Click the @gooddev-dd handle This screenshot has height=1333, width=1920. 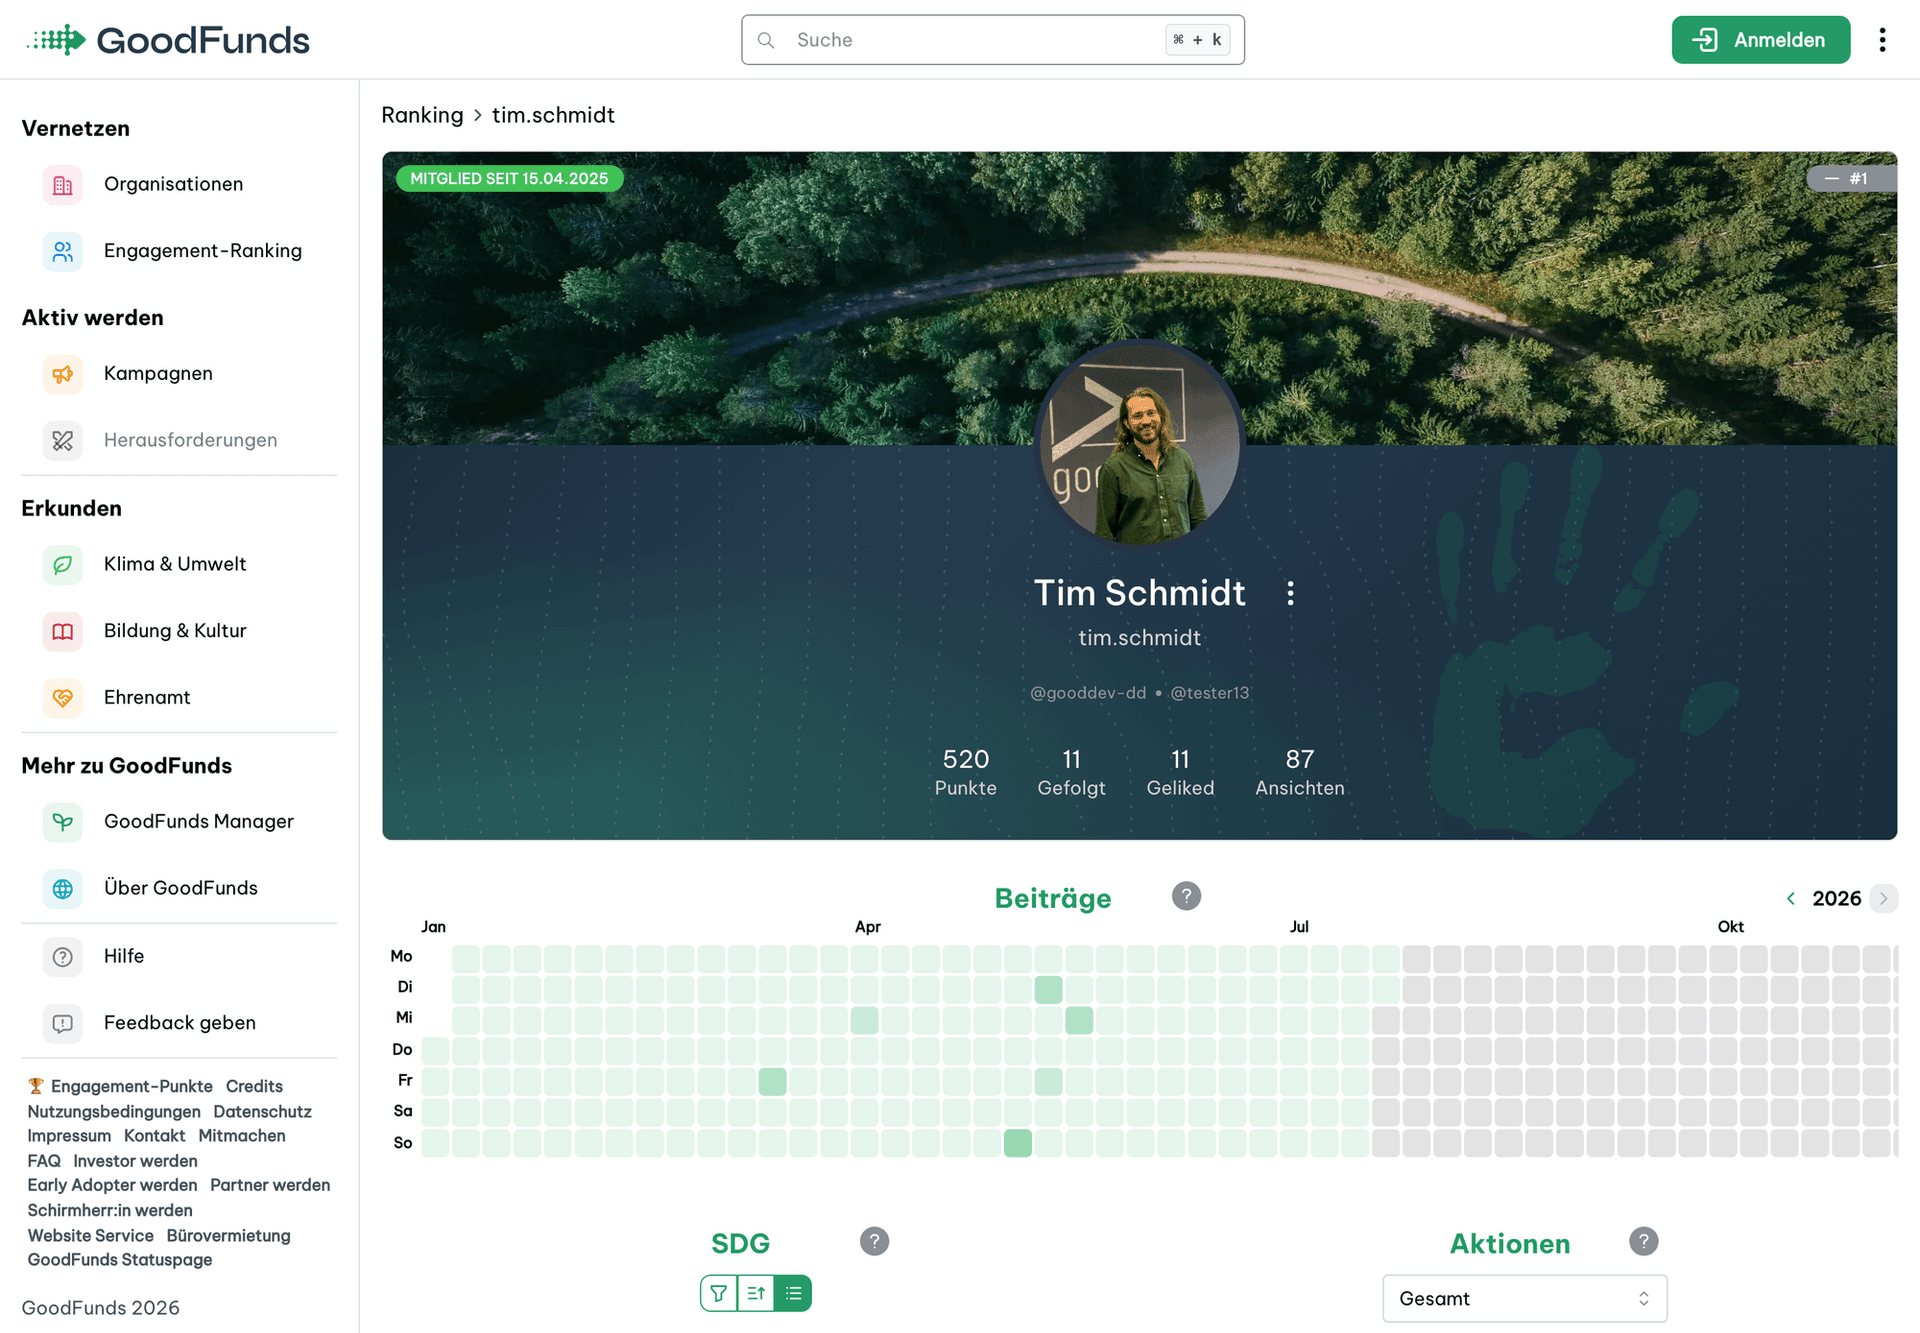click(x=1088, y=693)
